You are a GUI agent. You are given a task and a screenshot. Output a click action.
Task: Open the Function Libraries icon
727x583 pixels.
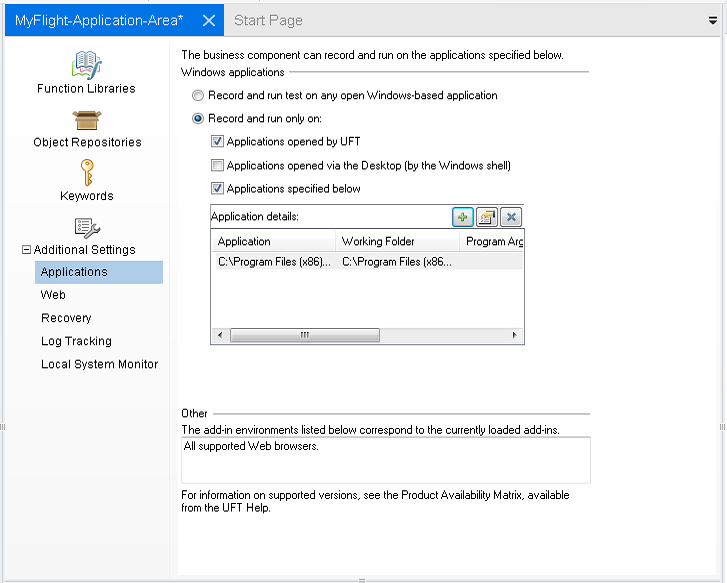86,65
